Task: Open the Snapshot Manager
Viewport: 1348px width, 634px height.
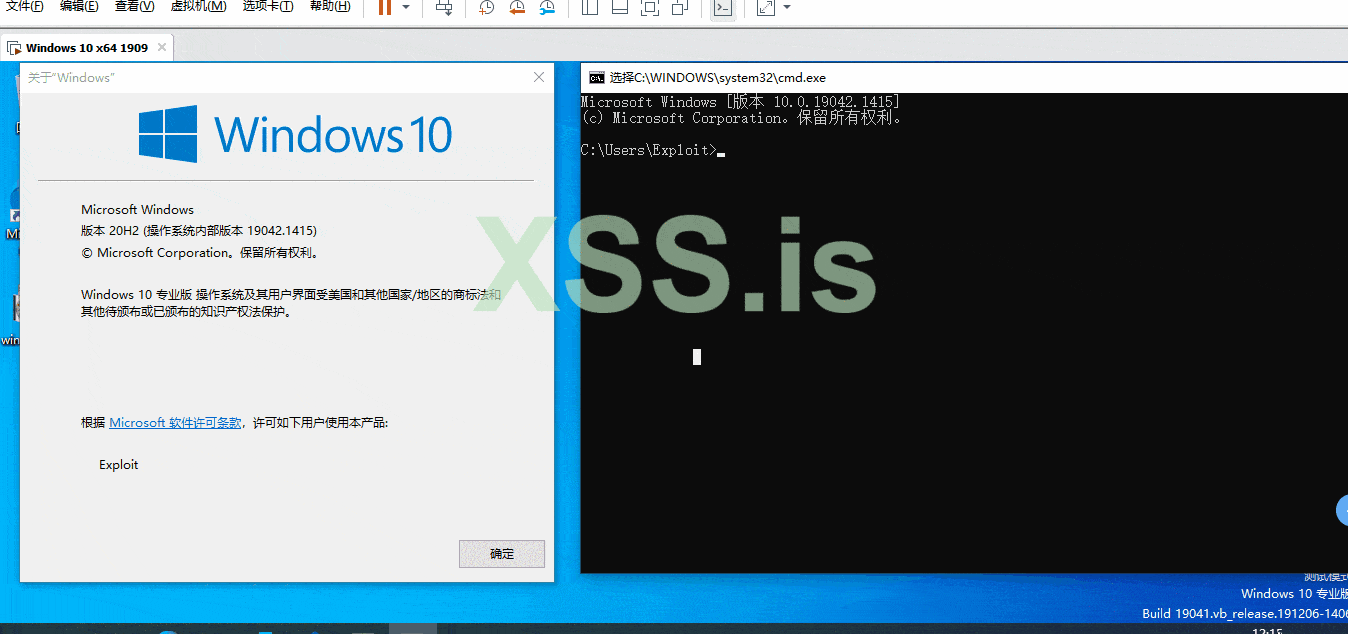Action: coord(546,8)
